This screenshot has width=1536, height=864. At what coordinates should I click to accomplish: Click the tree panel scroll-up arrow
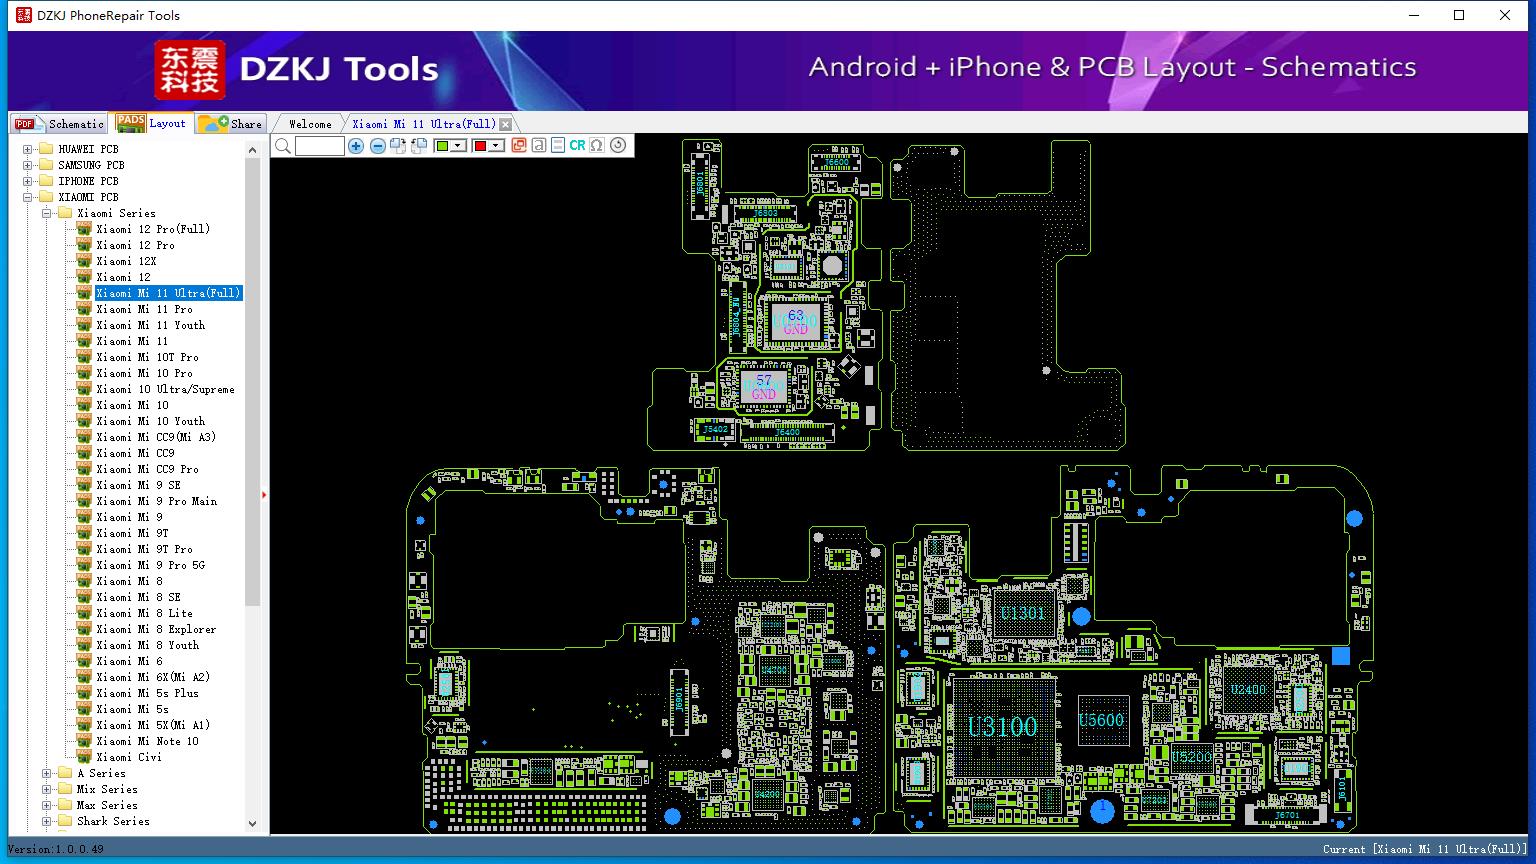[252, 150]
